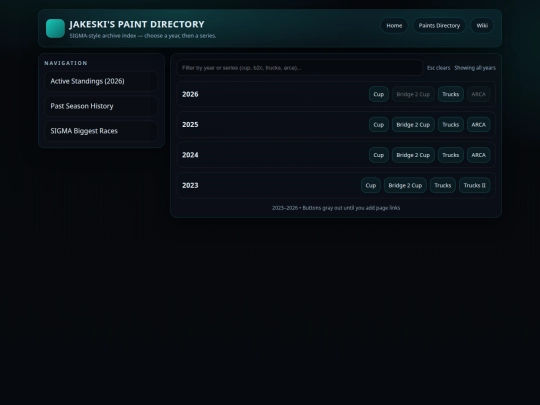Click the 2025 year label

(x=190, y=125)
